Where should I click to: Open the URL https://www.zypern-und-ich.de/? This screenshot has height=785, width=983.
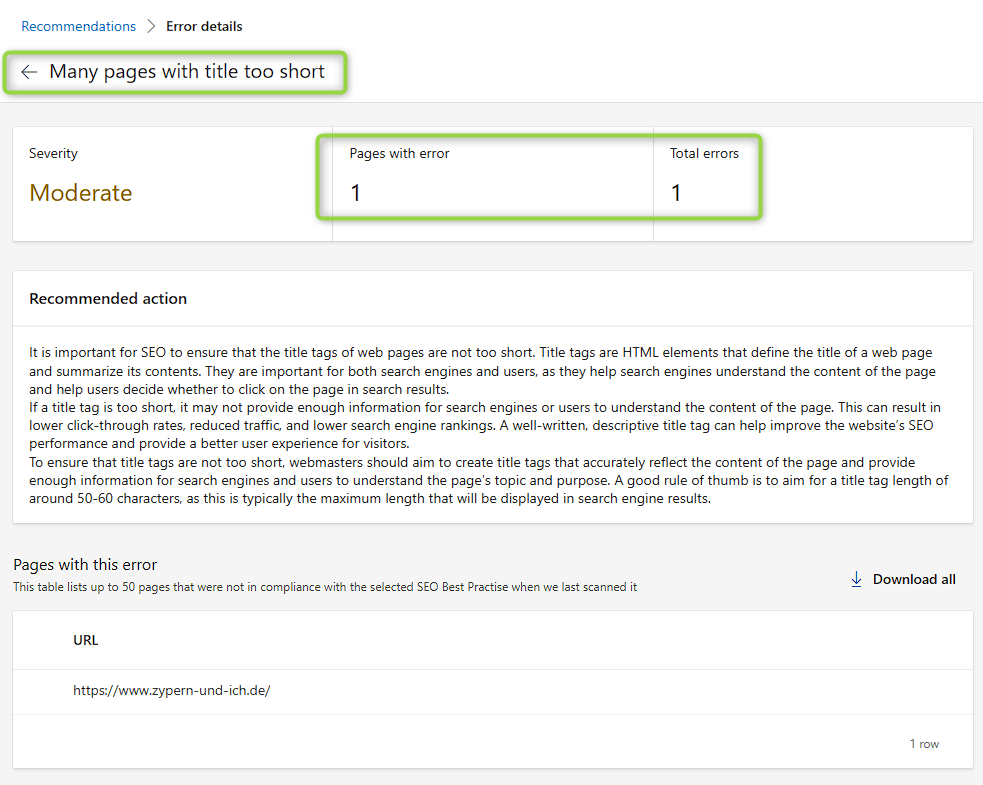[x=172, y=690]
